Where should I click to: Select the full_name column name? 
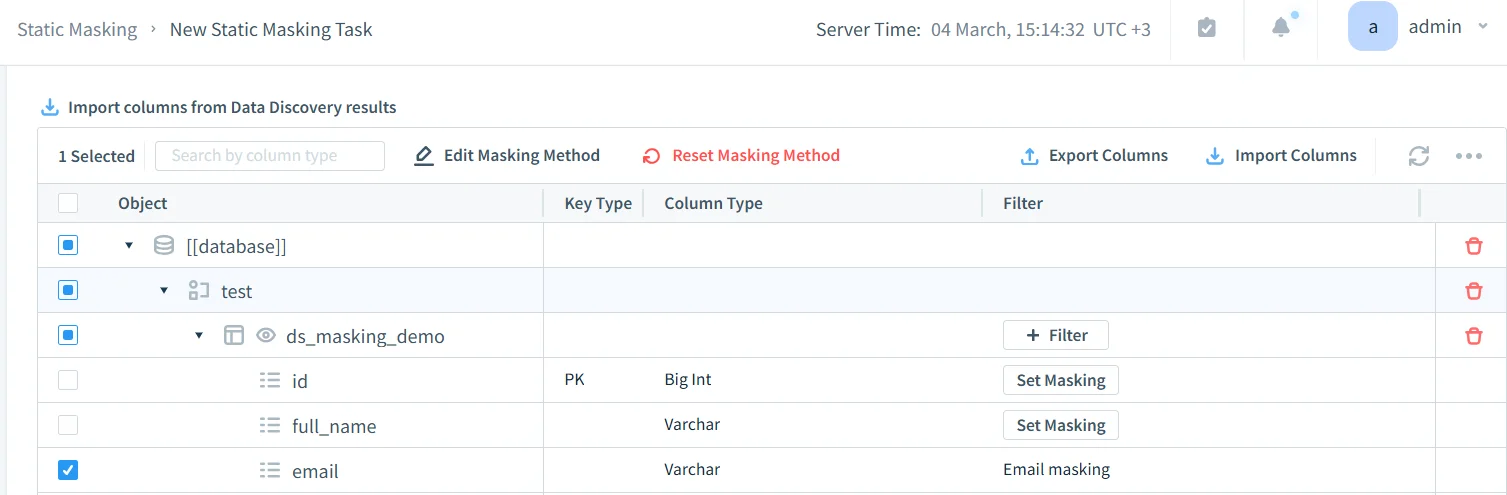tap(334, 426)
